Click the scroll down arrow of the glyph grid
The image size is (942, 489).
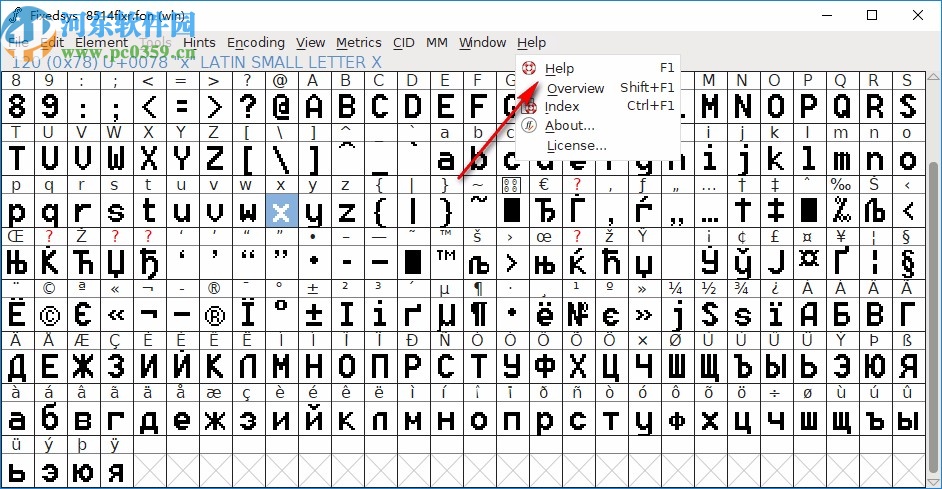pos(933,482)
